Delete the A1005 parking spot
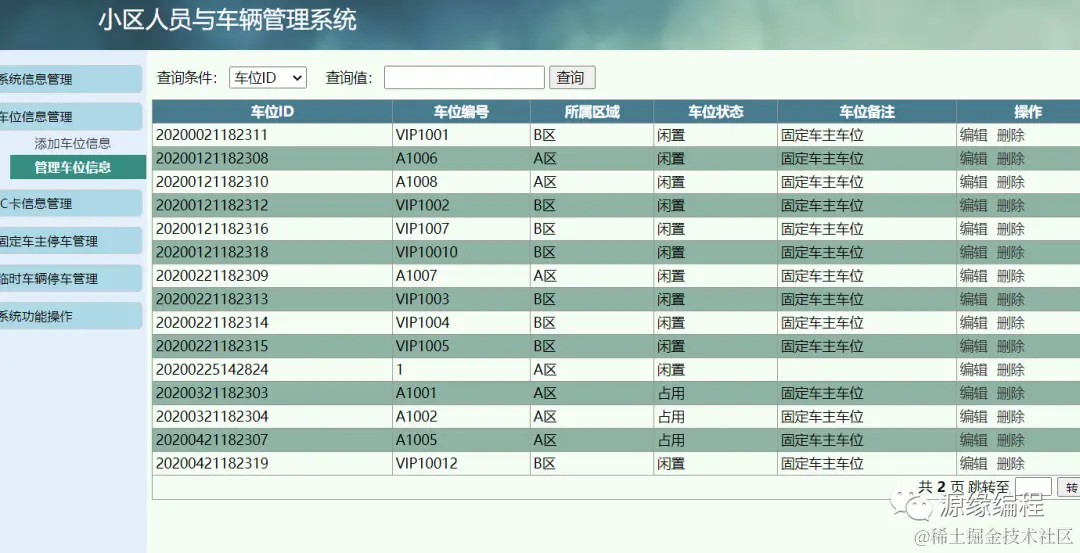Image resolution: width=1080 pixels, height=553 pixels. [1010, 439]
